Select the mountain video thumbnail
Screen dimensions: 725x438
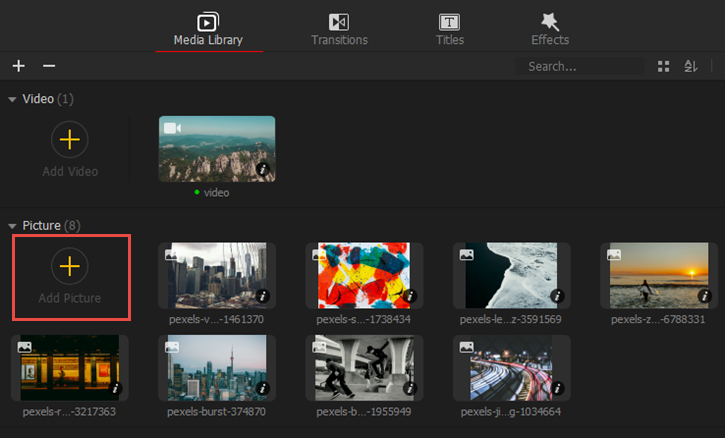(x=217, y=149)
